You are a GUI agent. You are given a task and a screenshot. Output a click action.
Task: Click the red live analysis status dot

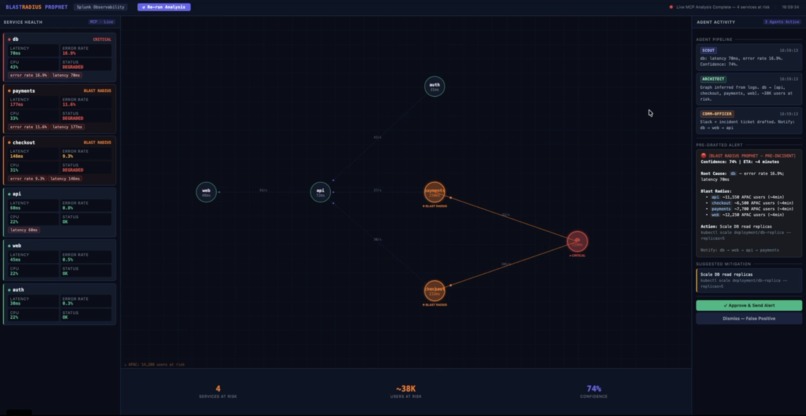click(671, 7)
